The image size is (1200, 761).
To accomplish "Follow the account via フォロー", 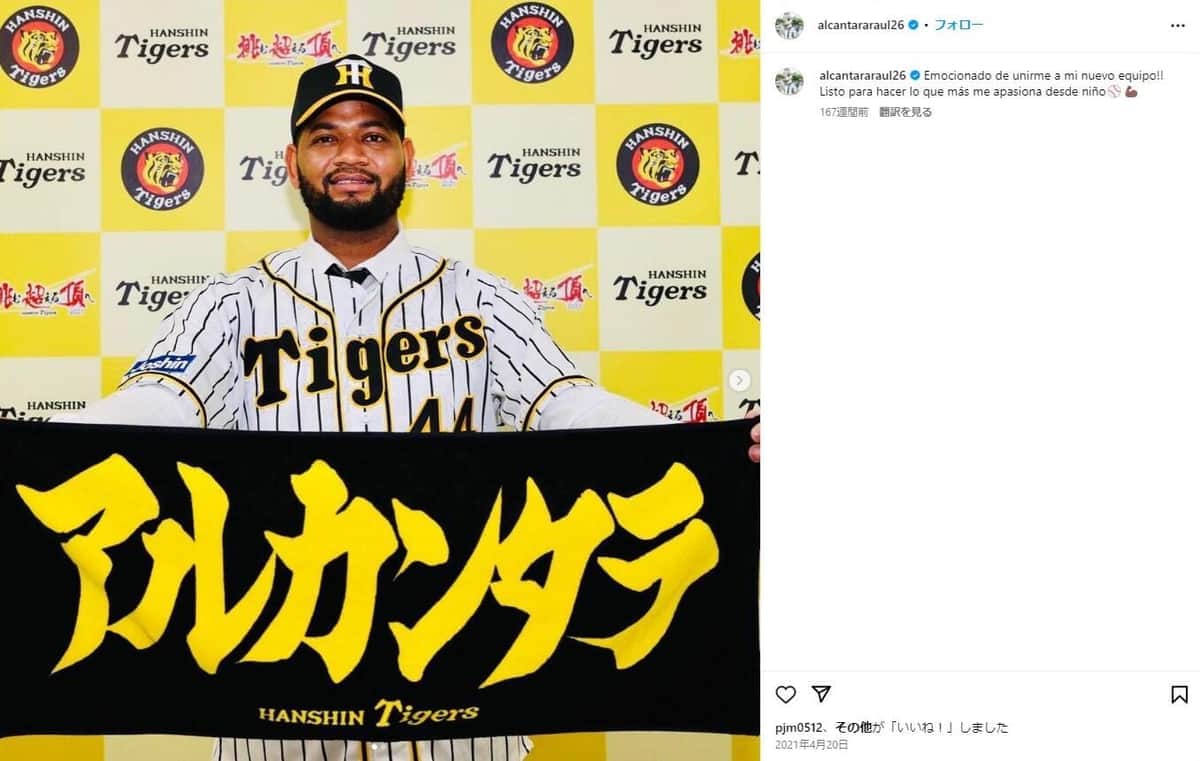I will [x=958, y=25].
